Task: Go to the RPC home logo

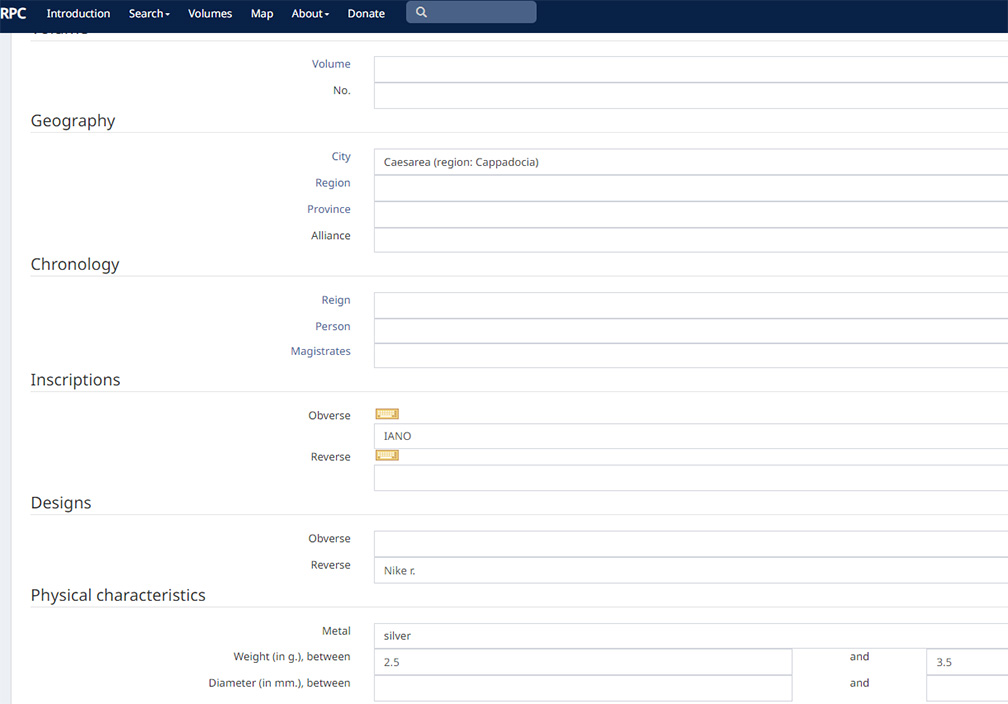Action: pyautogui.click(x=13, y=13)
